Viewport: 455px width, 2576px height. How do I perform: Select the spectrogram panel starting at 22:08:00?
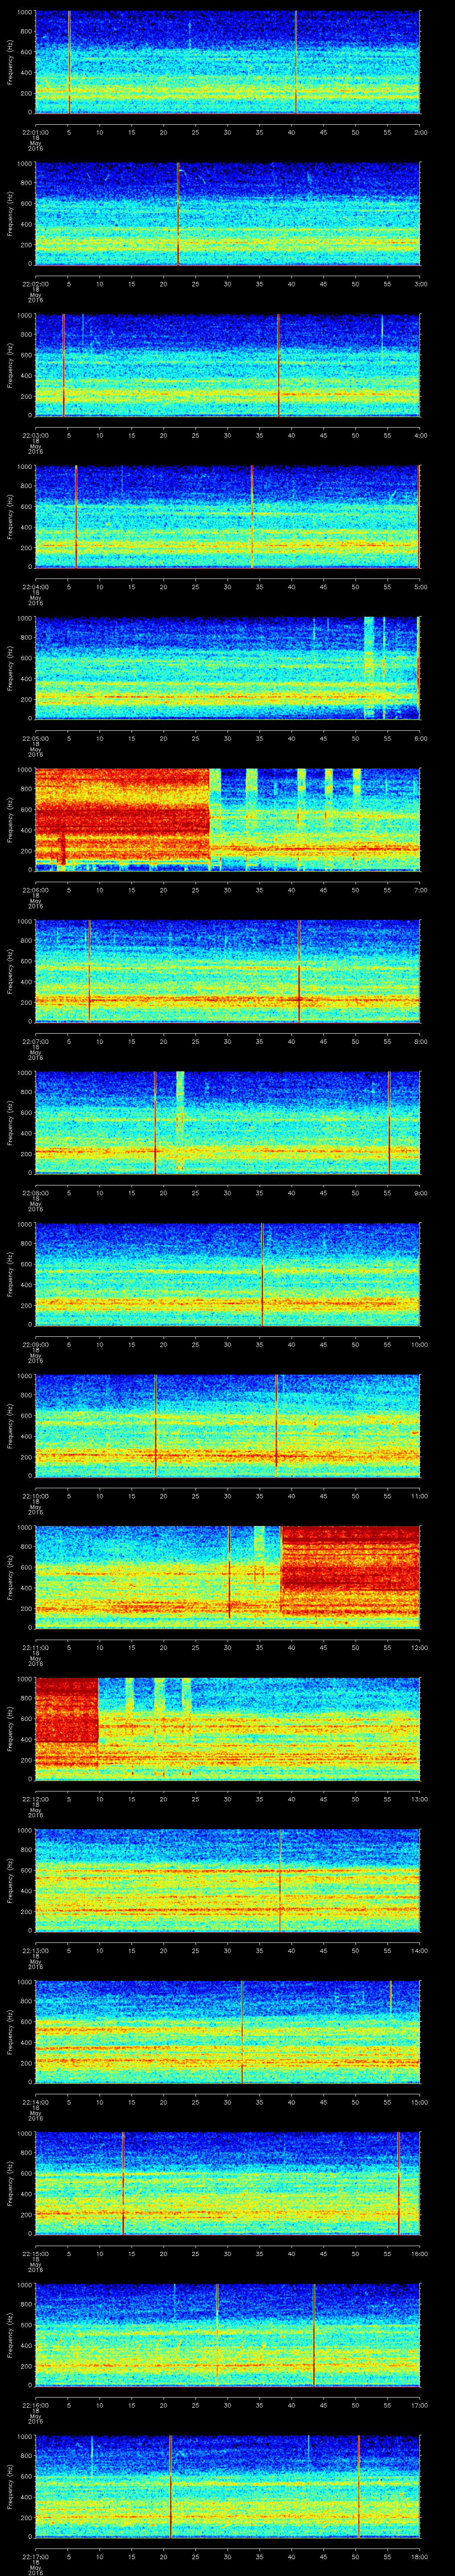(227, 1122)
